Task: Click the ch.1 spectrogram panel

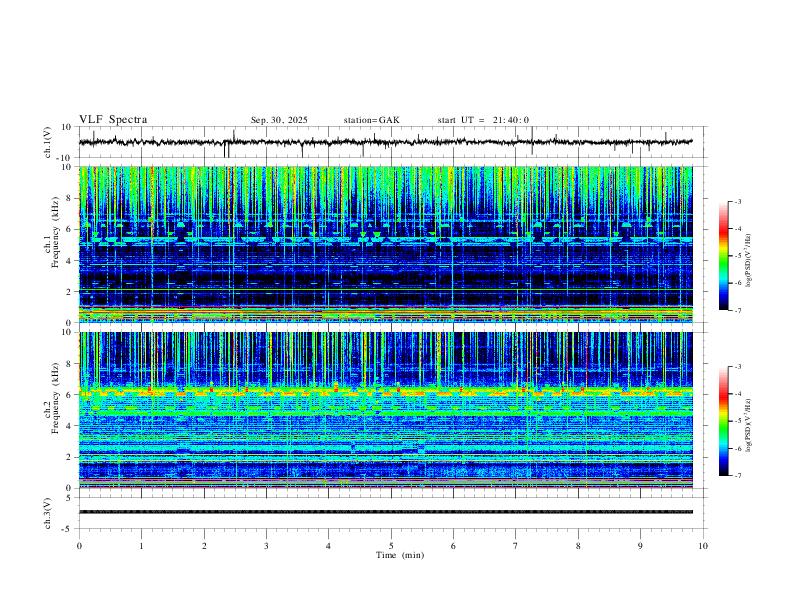Action: [386, 244]
